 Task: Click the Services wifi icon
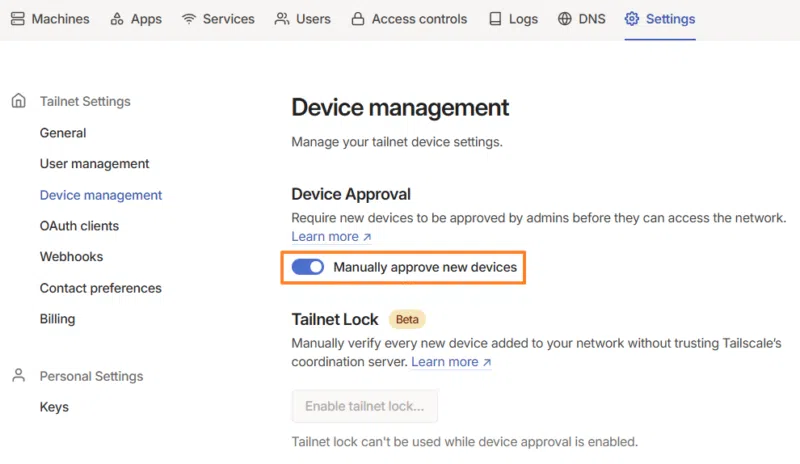[x=189, y=19]
